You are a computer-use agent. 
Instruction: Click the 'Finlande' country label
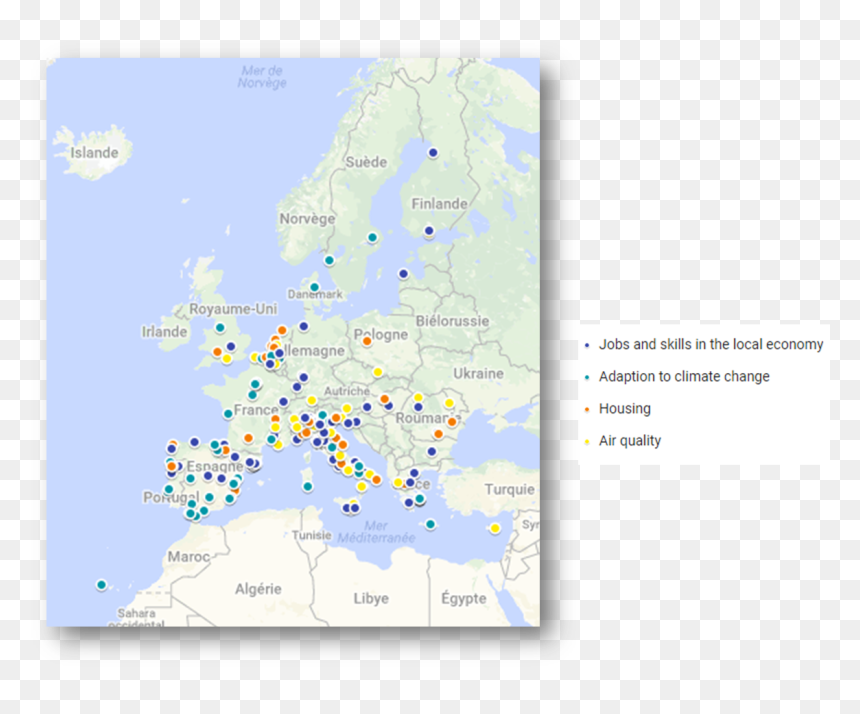click(x=439, y=204)
